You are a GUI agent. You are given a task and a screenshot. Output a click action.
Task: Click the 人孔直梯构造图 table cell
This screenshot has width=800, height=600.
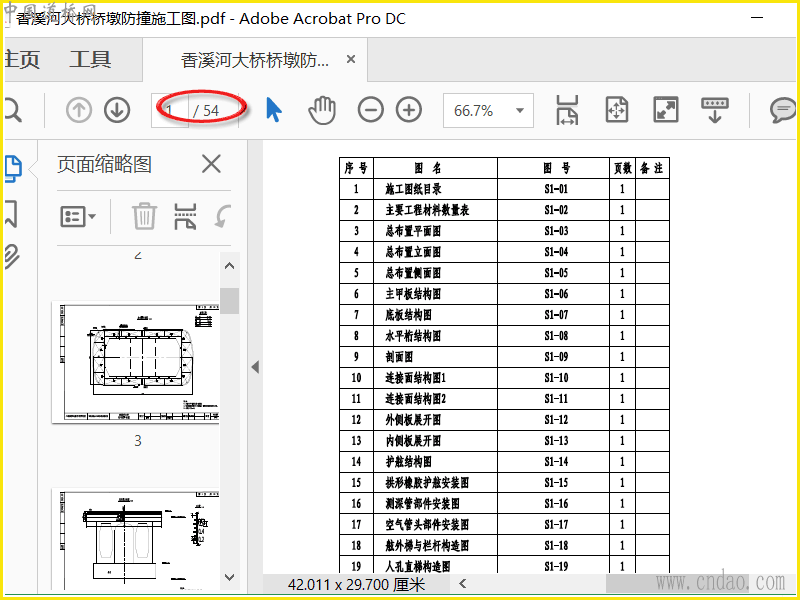435,565
